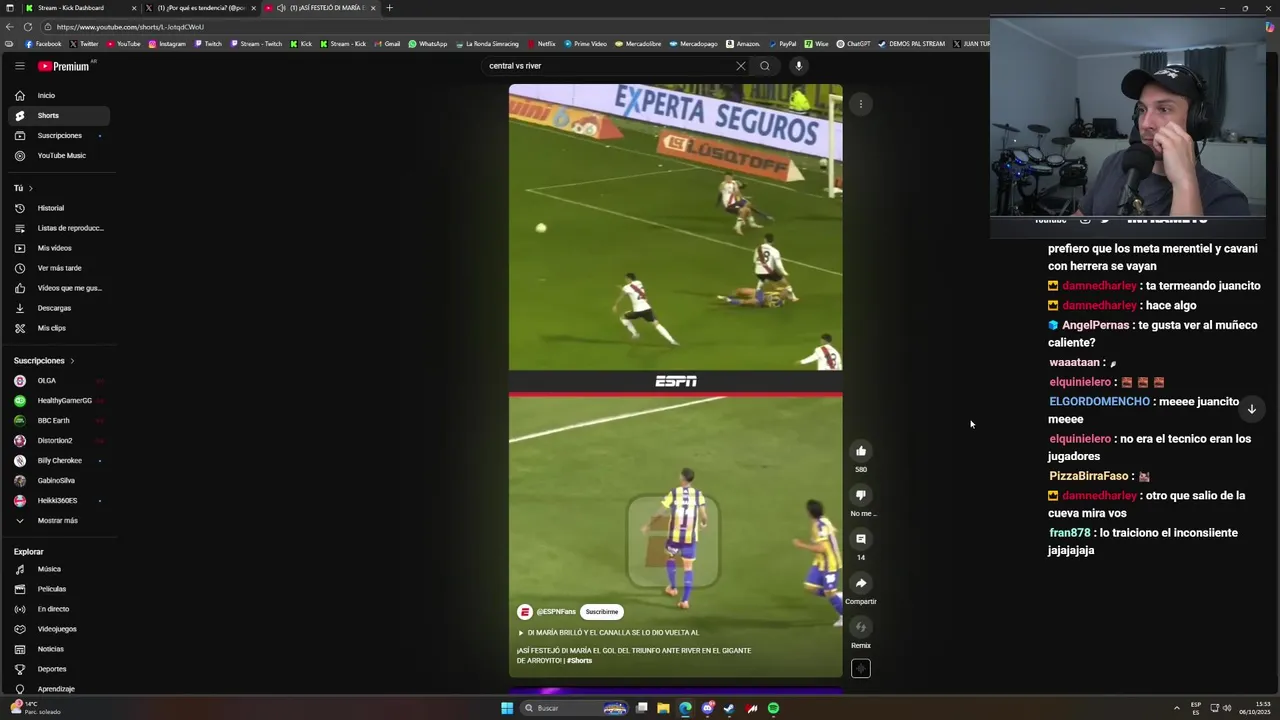Explore Películas category
The image size is (1280, 720).
pyautogui.click(x=59, y=589)
